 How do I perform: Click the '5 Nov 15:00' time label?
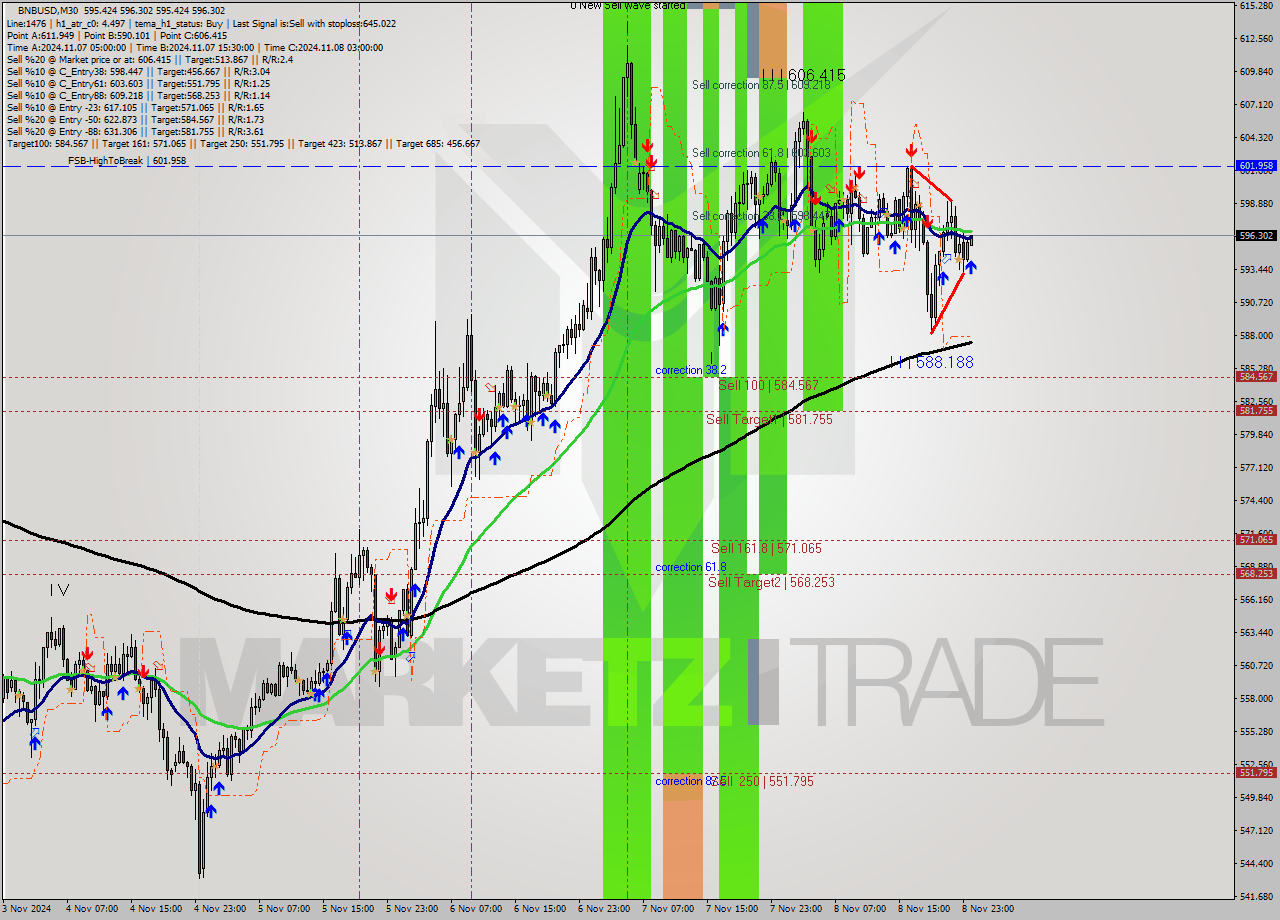(x=349, y=909)
